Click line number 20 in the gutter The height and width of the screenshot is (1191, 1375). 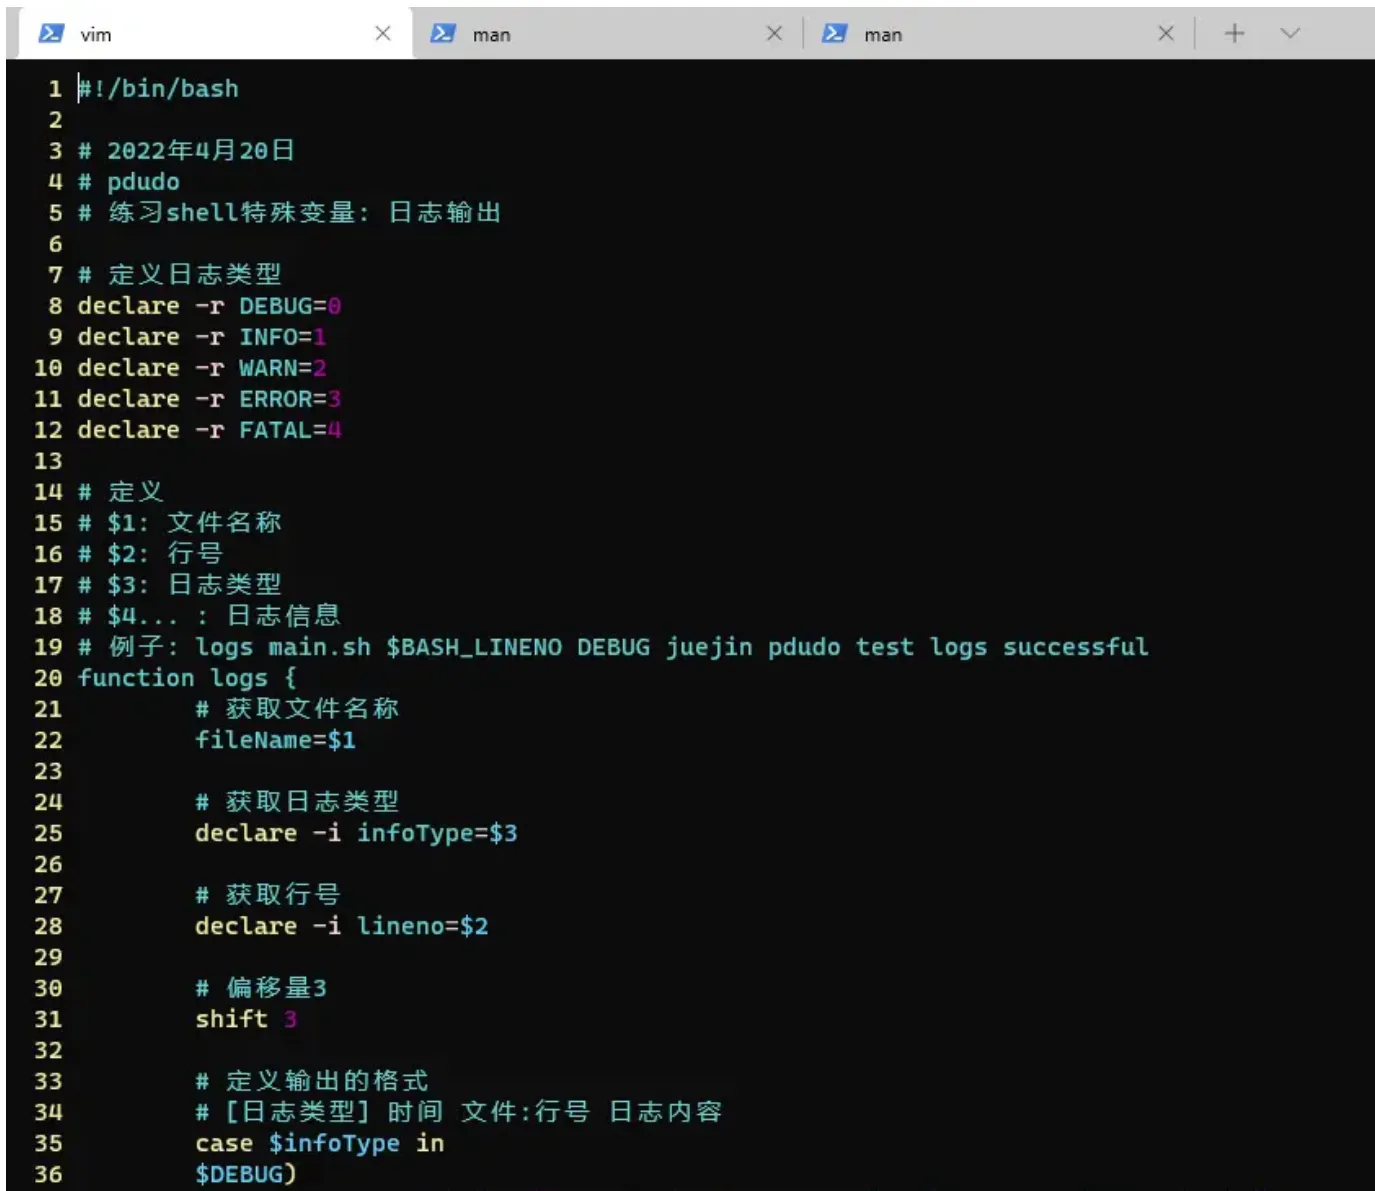[48, 678]
